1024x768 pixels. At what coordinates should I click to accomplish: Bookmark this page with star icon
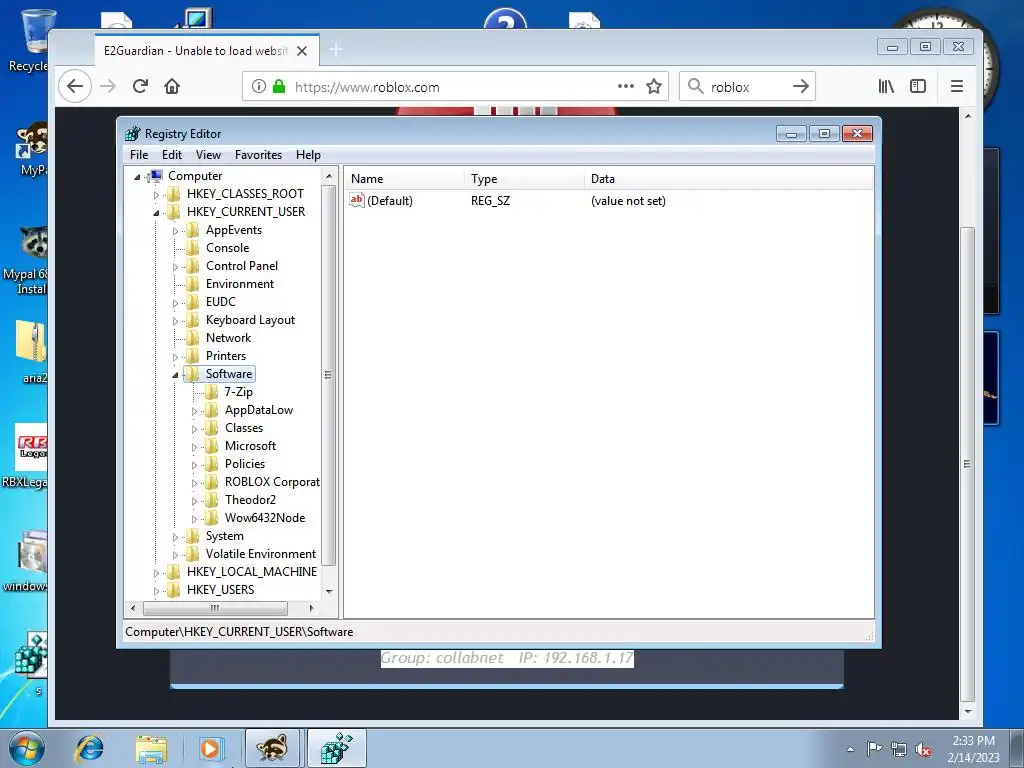click(x=654, y=86)
